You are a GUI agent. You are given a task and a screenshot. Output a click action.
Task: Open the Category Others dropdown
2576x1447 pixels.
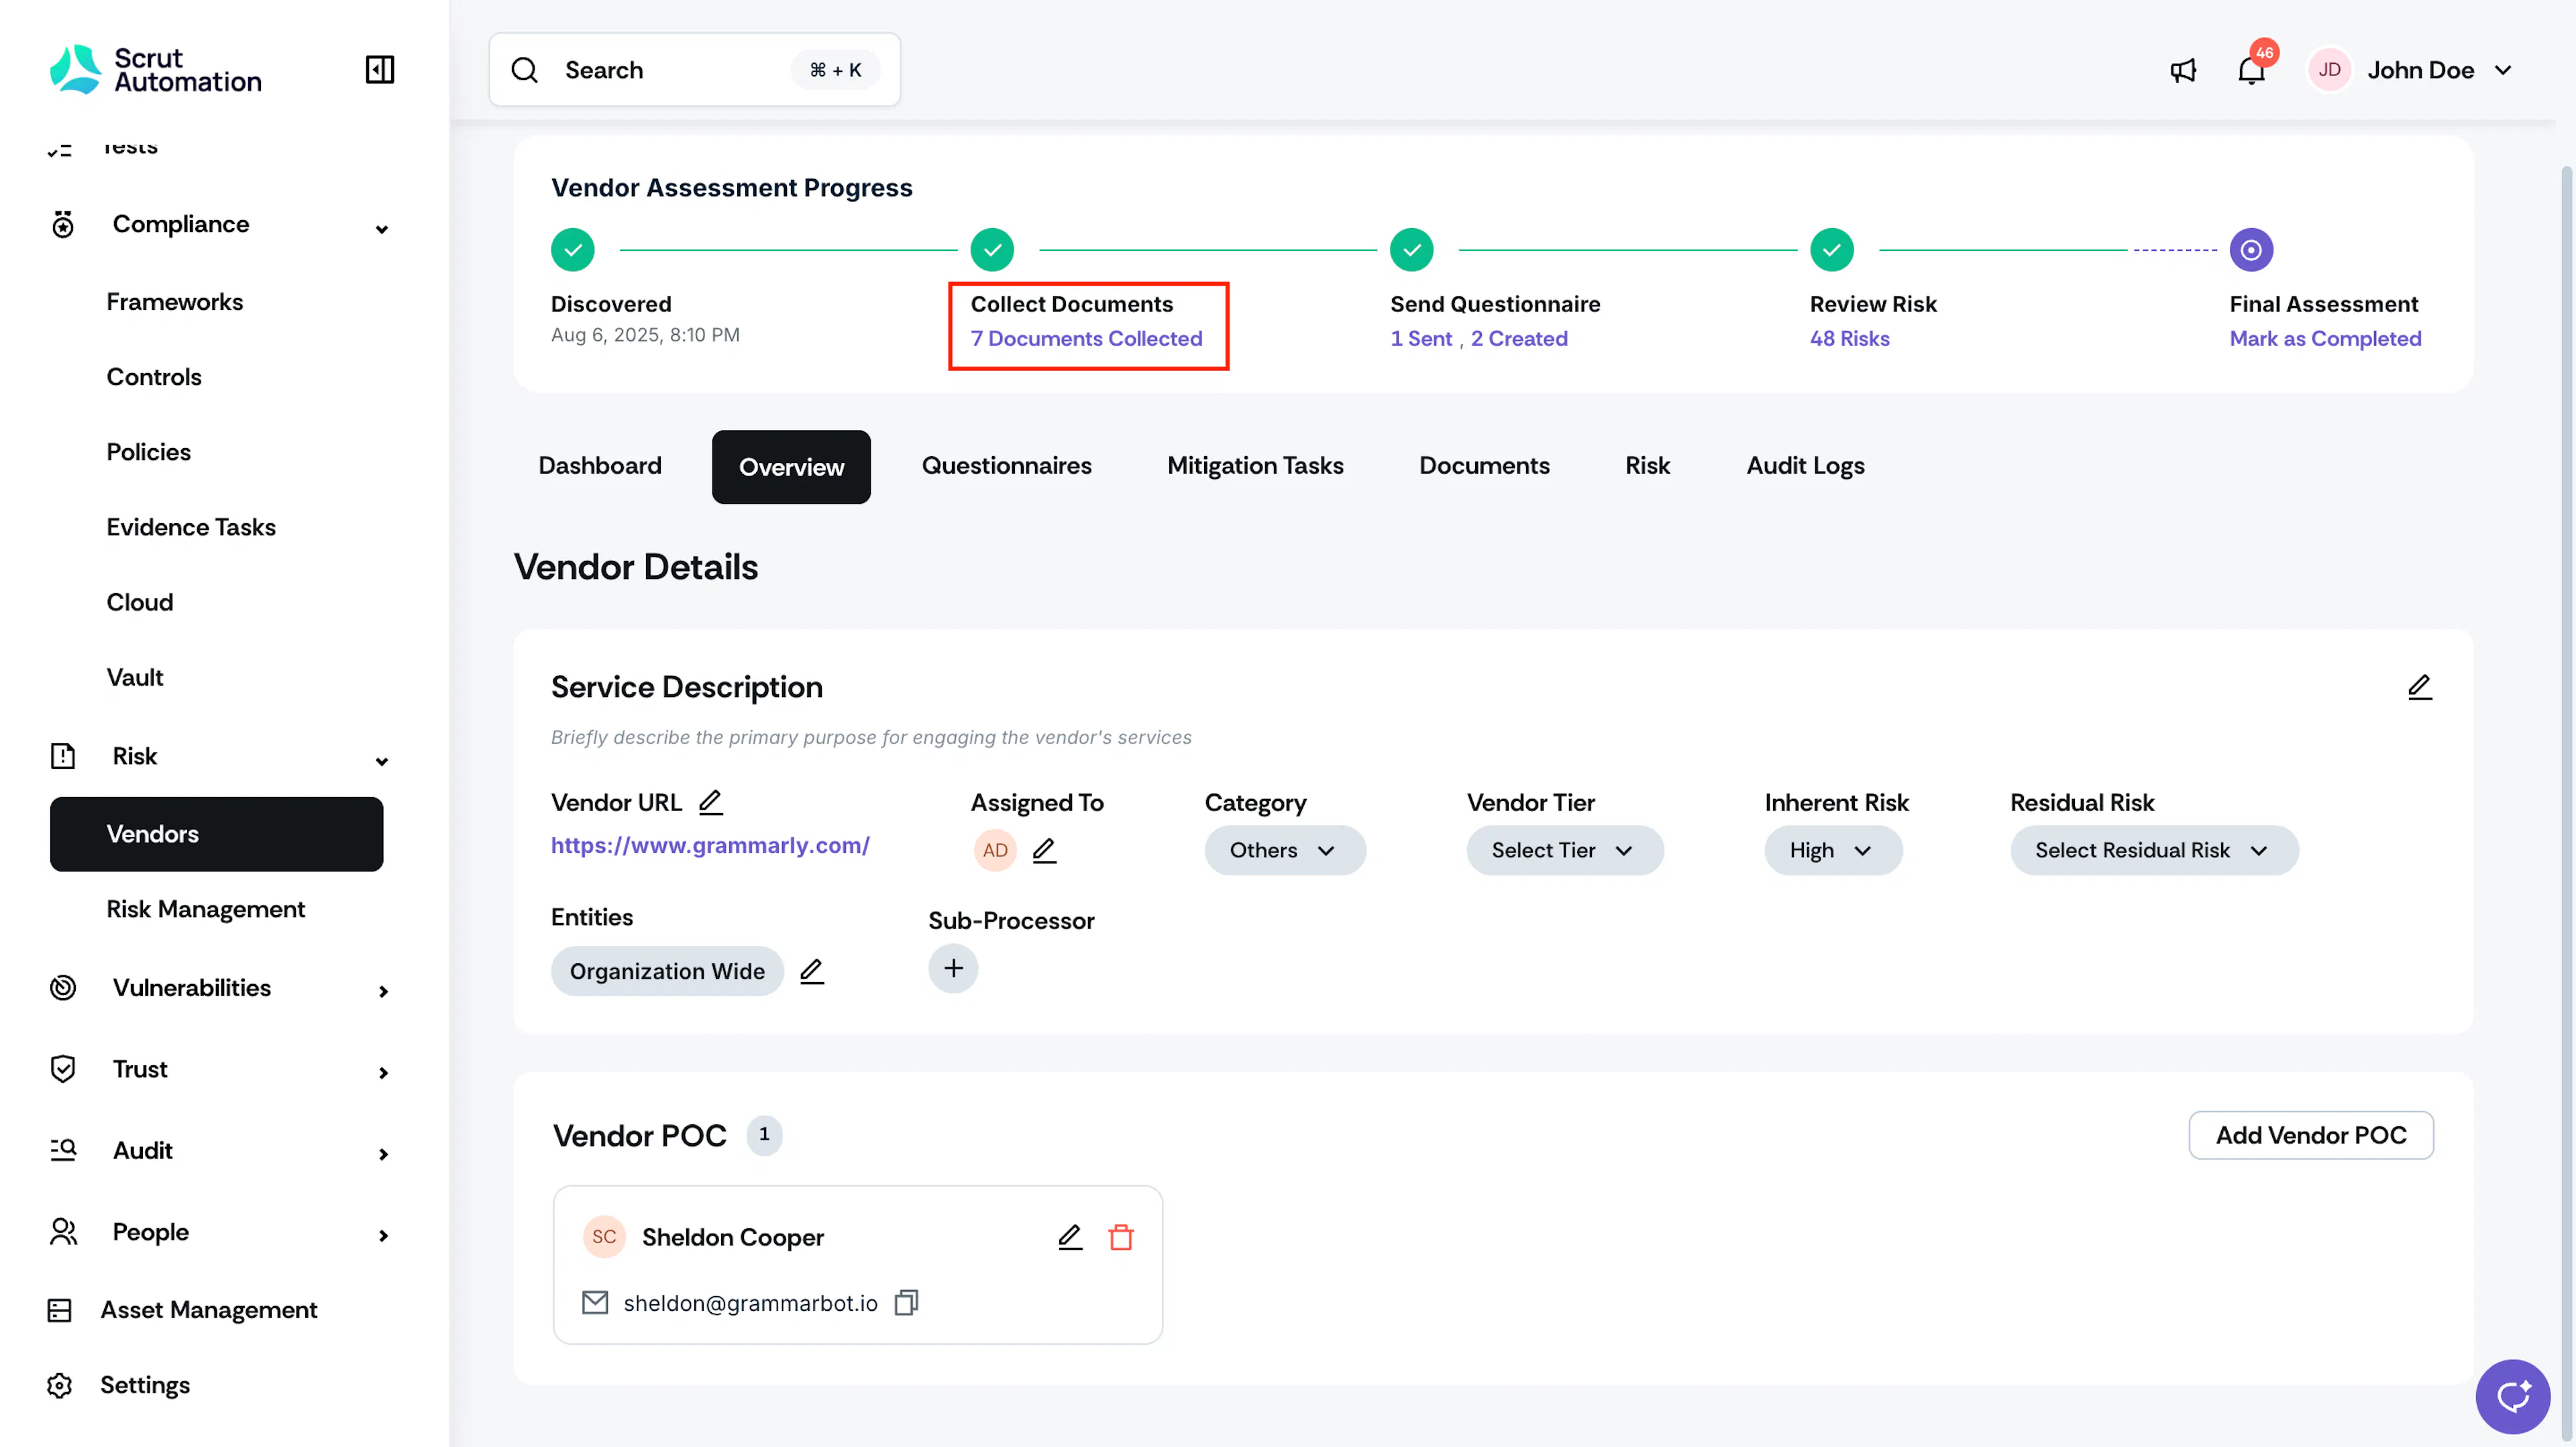click(1284, 850)
